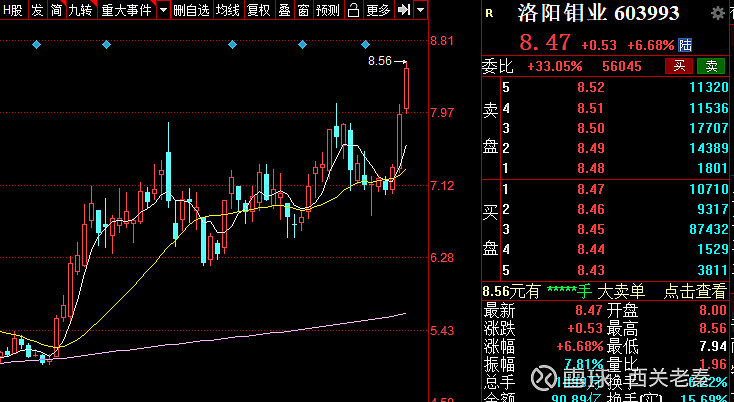Viewport: 734px width, 402px height.
Task: Click the 8.81 price axis label
Action: click(x=442, y=41)
